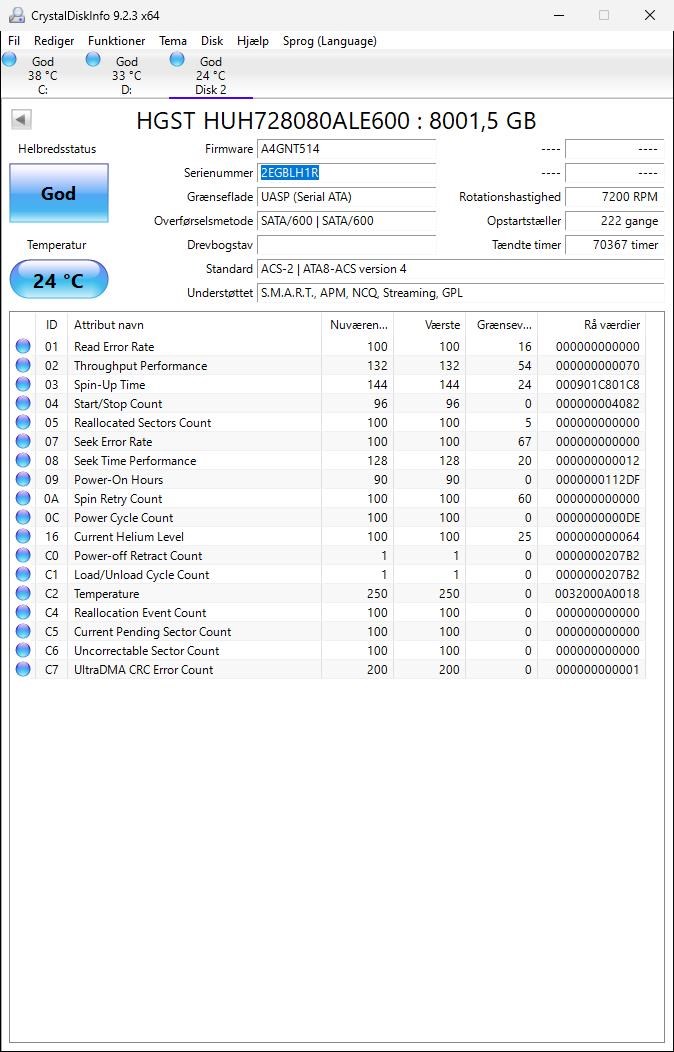The image size is (674, 1052).
Task: Click status orb for Load/Unload Cycle Count
Action: click(23, 574)
